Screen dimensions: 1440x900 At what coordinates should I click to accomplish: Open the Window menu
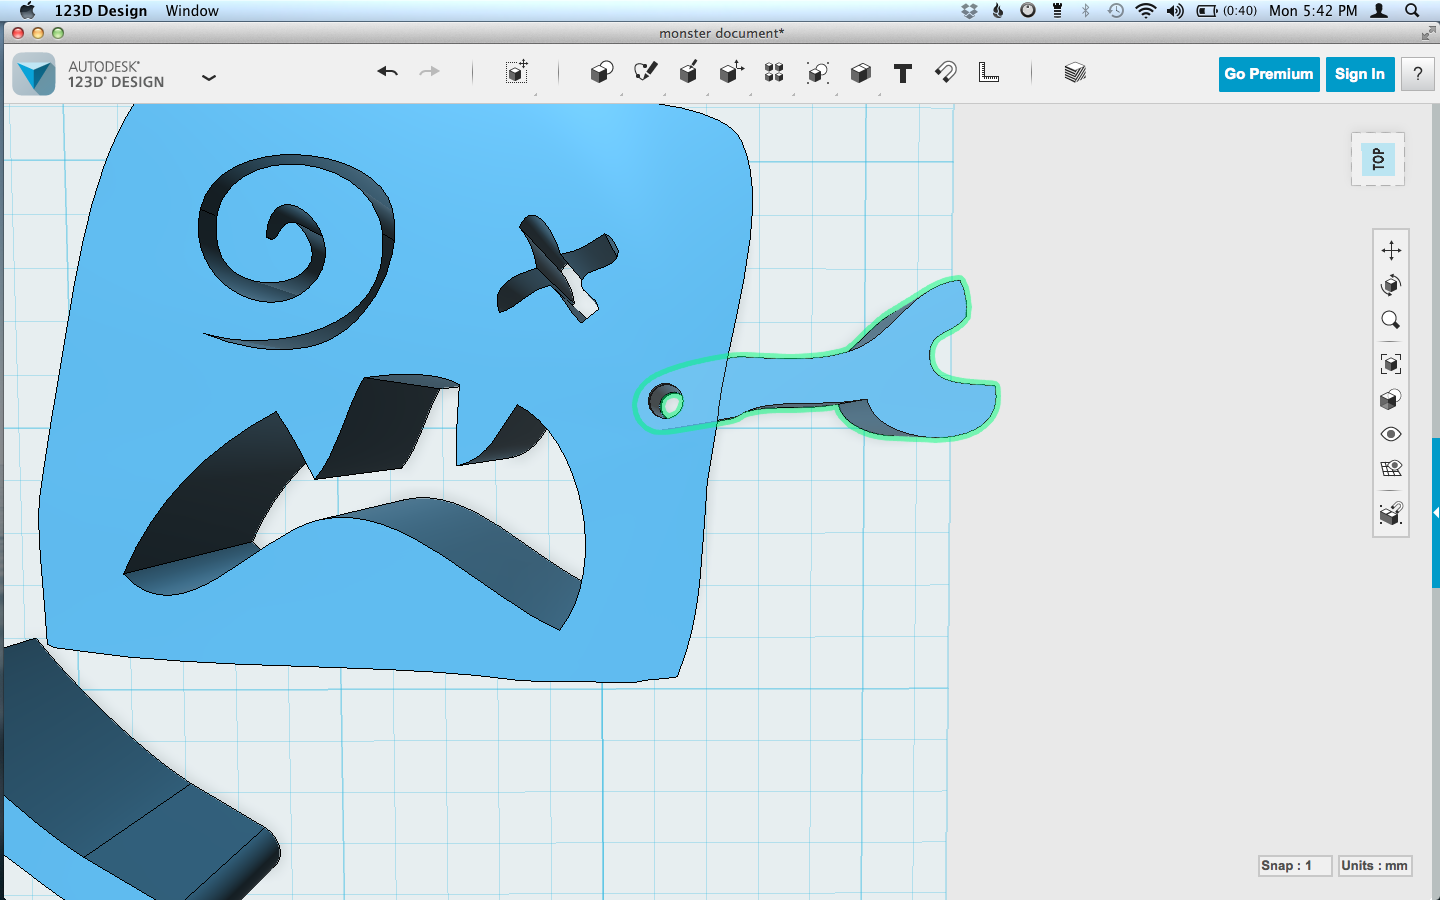pos(192,11)
